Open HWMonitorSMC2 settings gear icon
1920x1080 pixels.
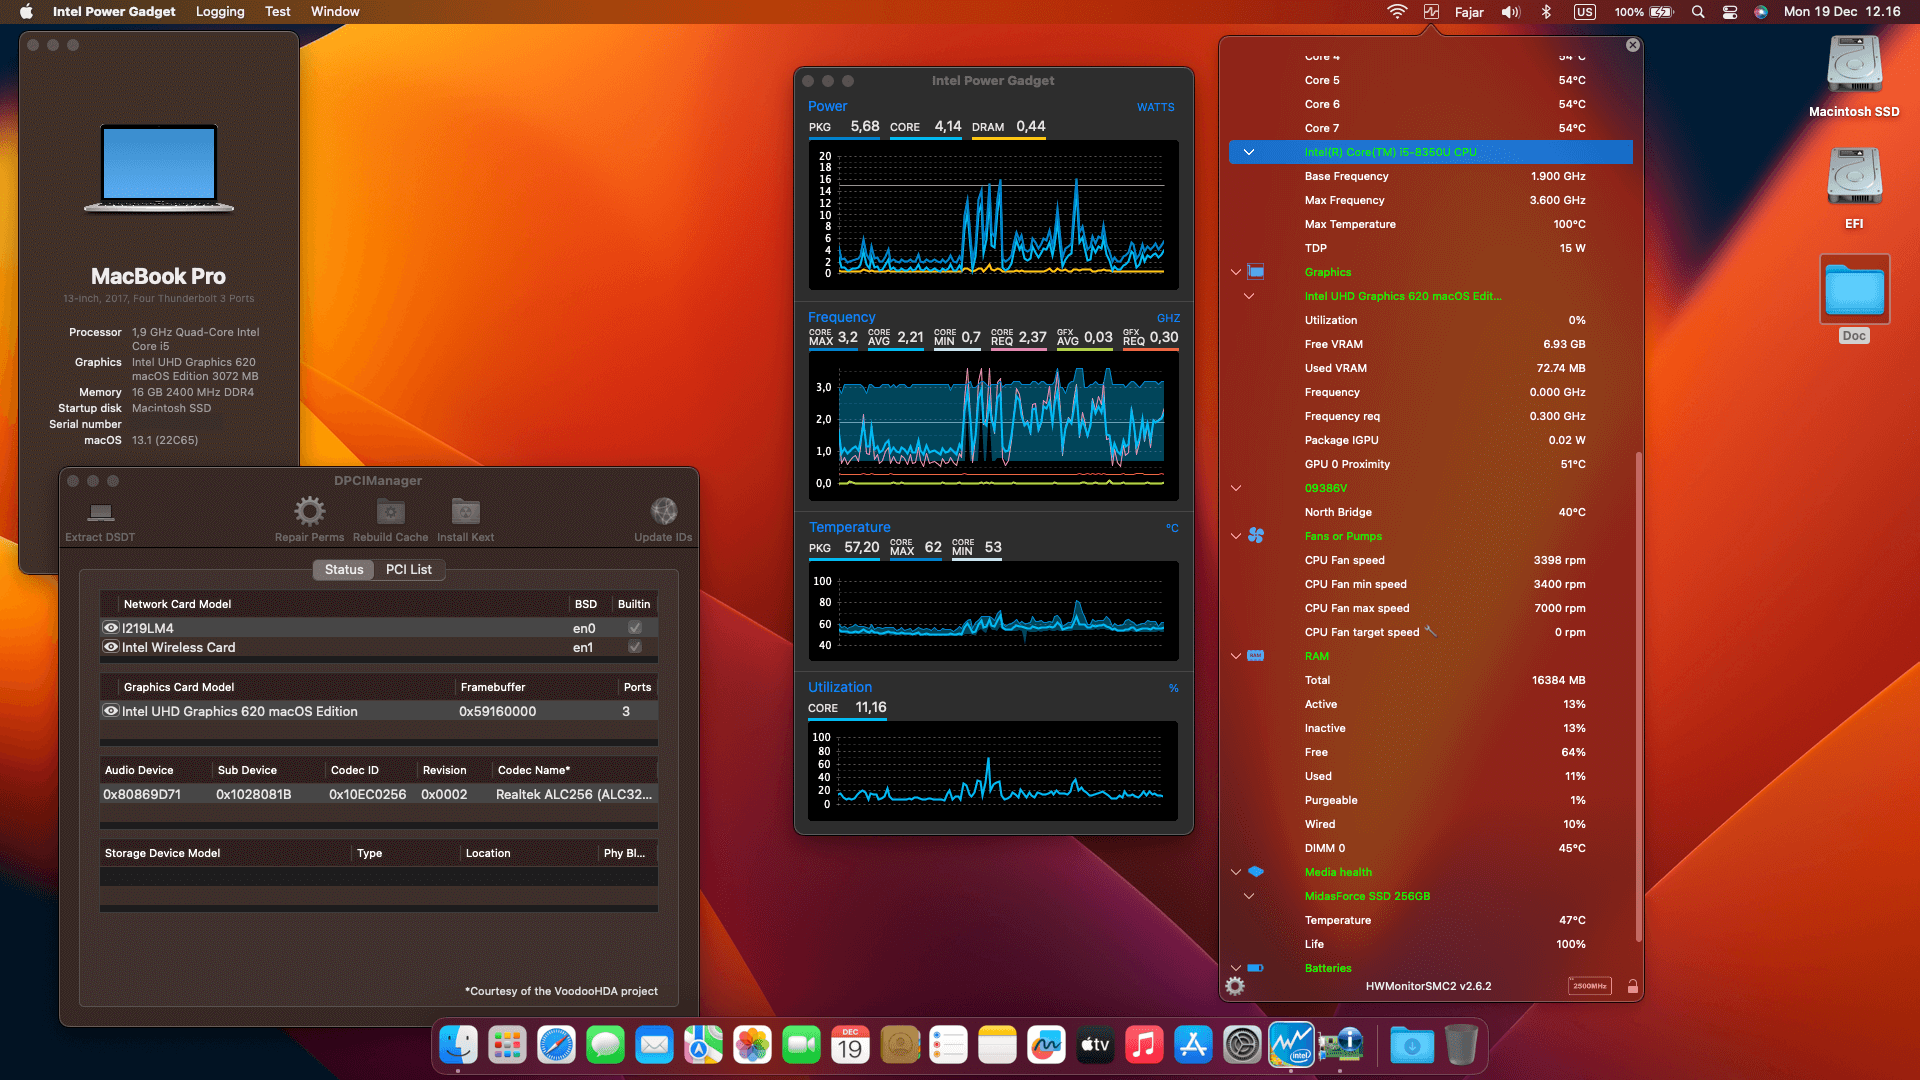[1235, 986]
